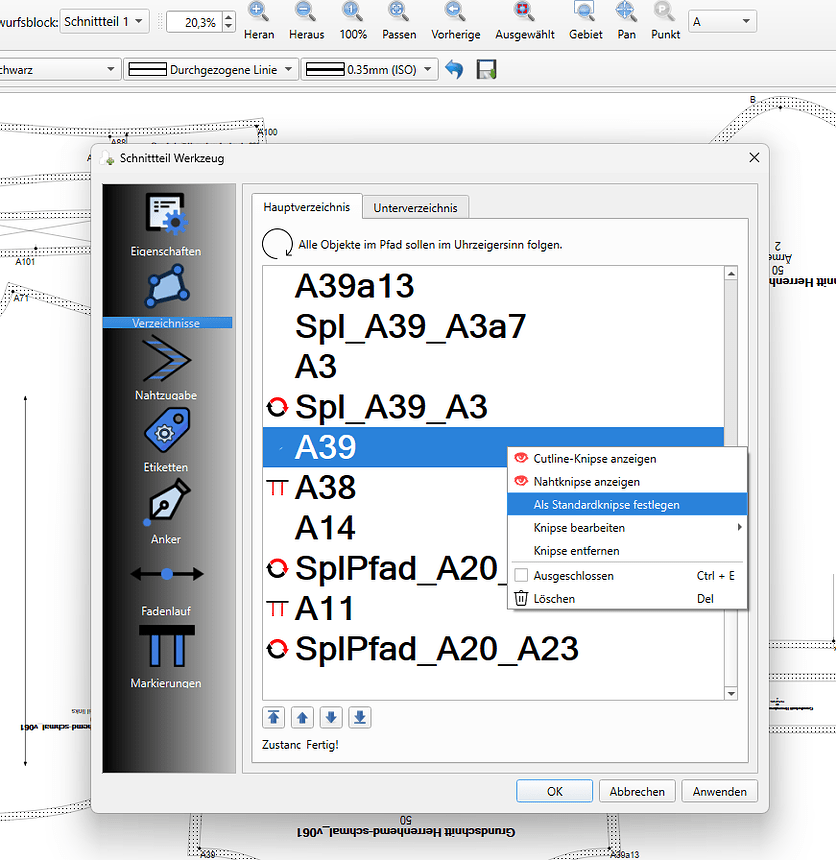Activate the Gebiet zoom area tool
836x860 pixels.
tap(585, 21)
